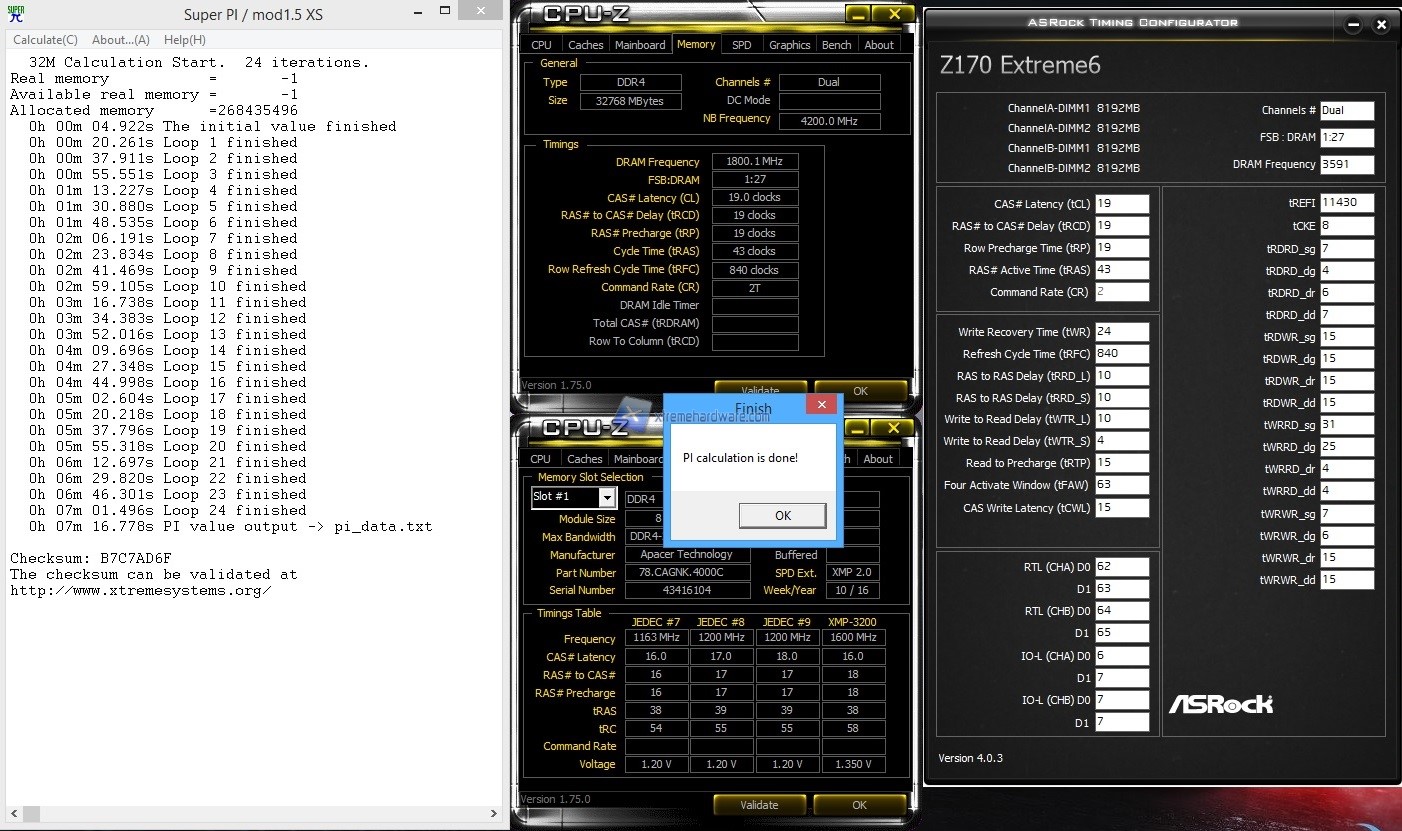Click the tREFI value field
The width and height of the screenshot is (1402, 831).
1346,203
